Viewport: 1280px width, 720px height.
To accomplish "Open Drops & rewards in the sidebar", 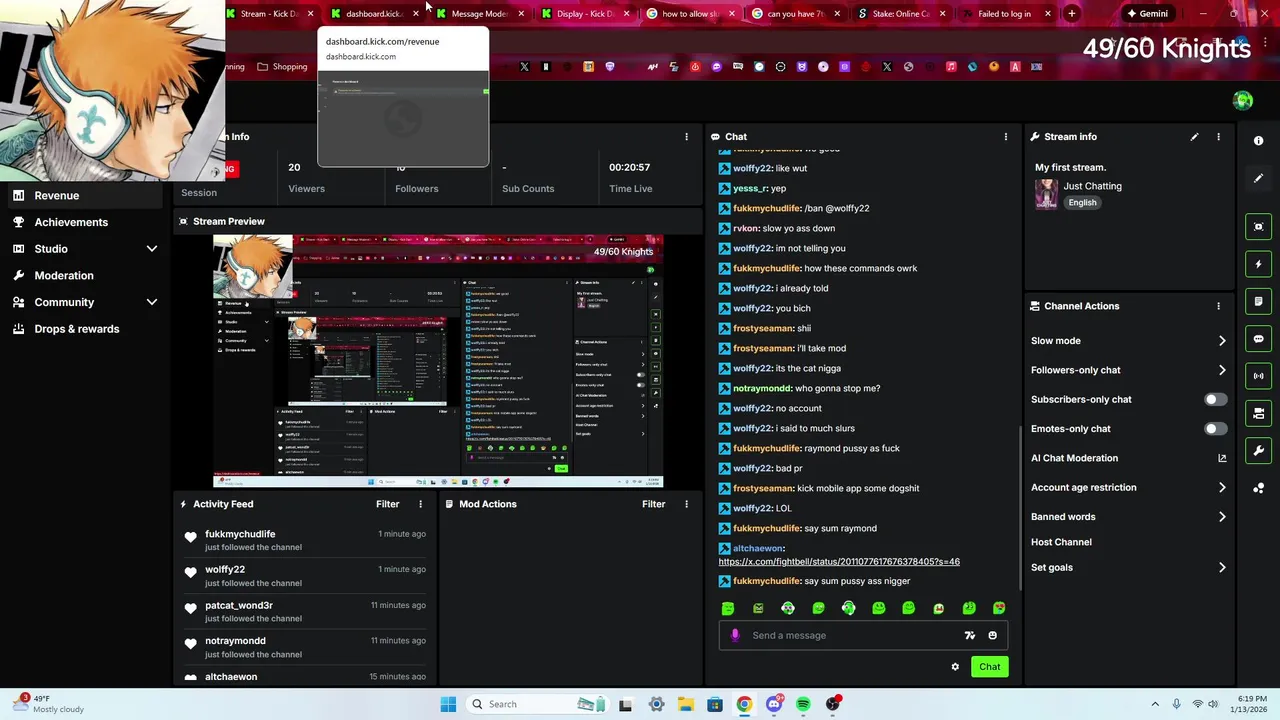I will 85,329.
